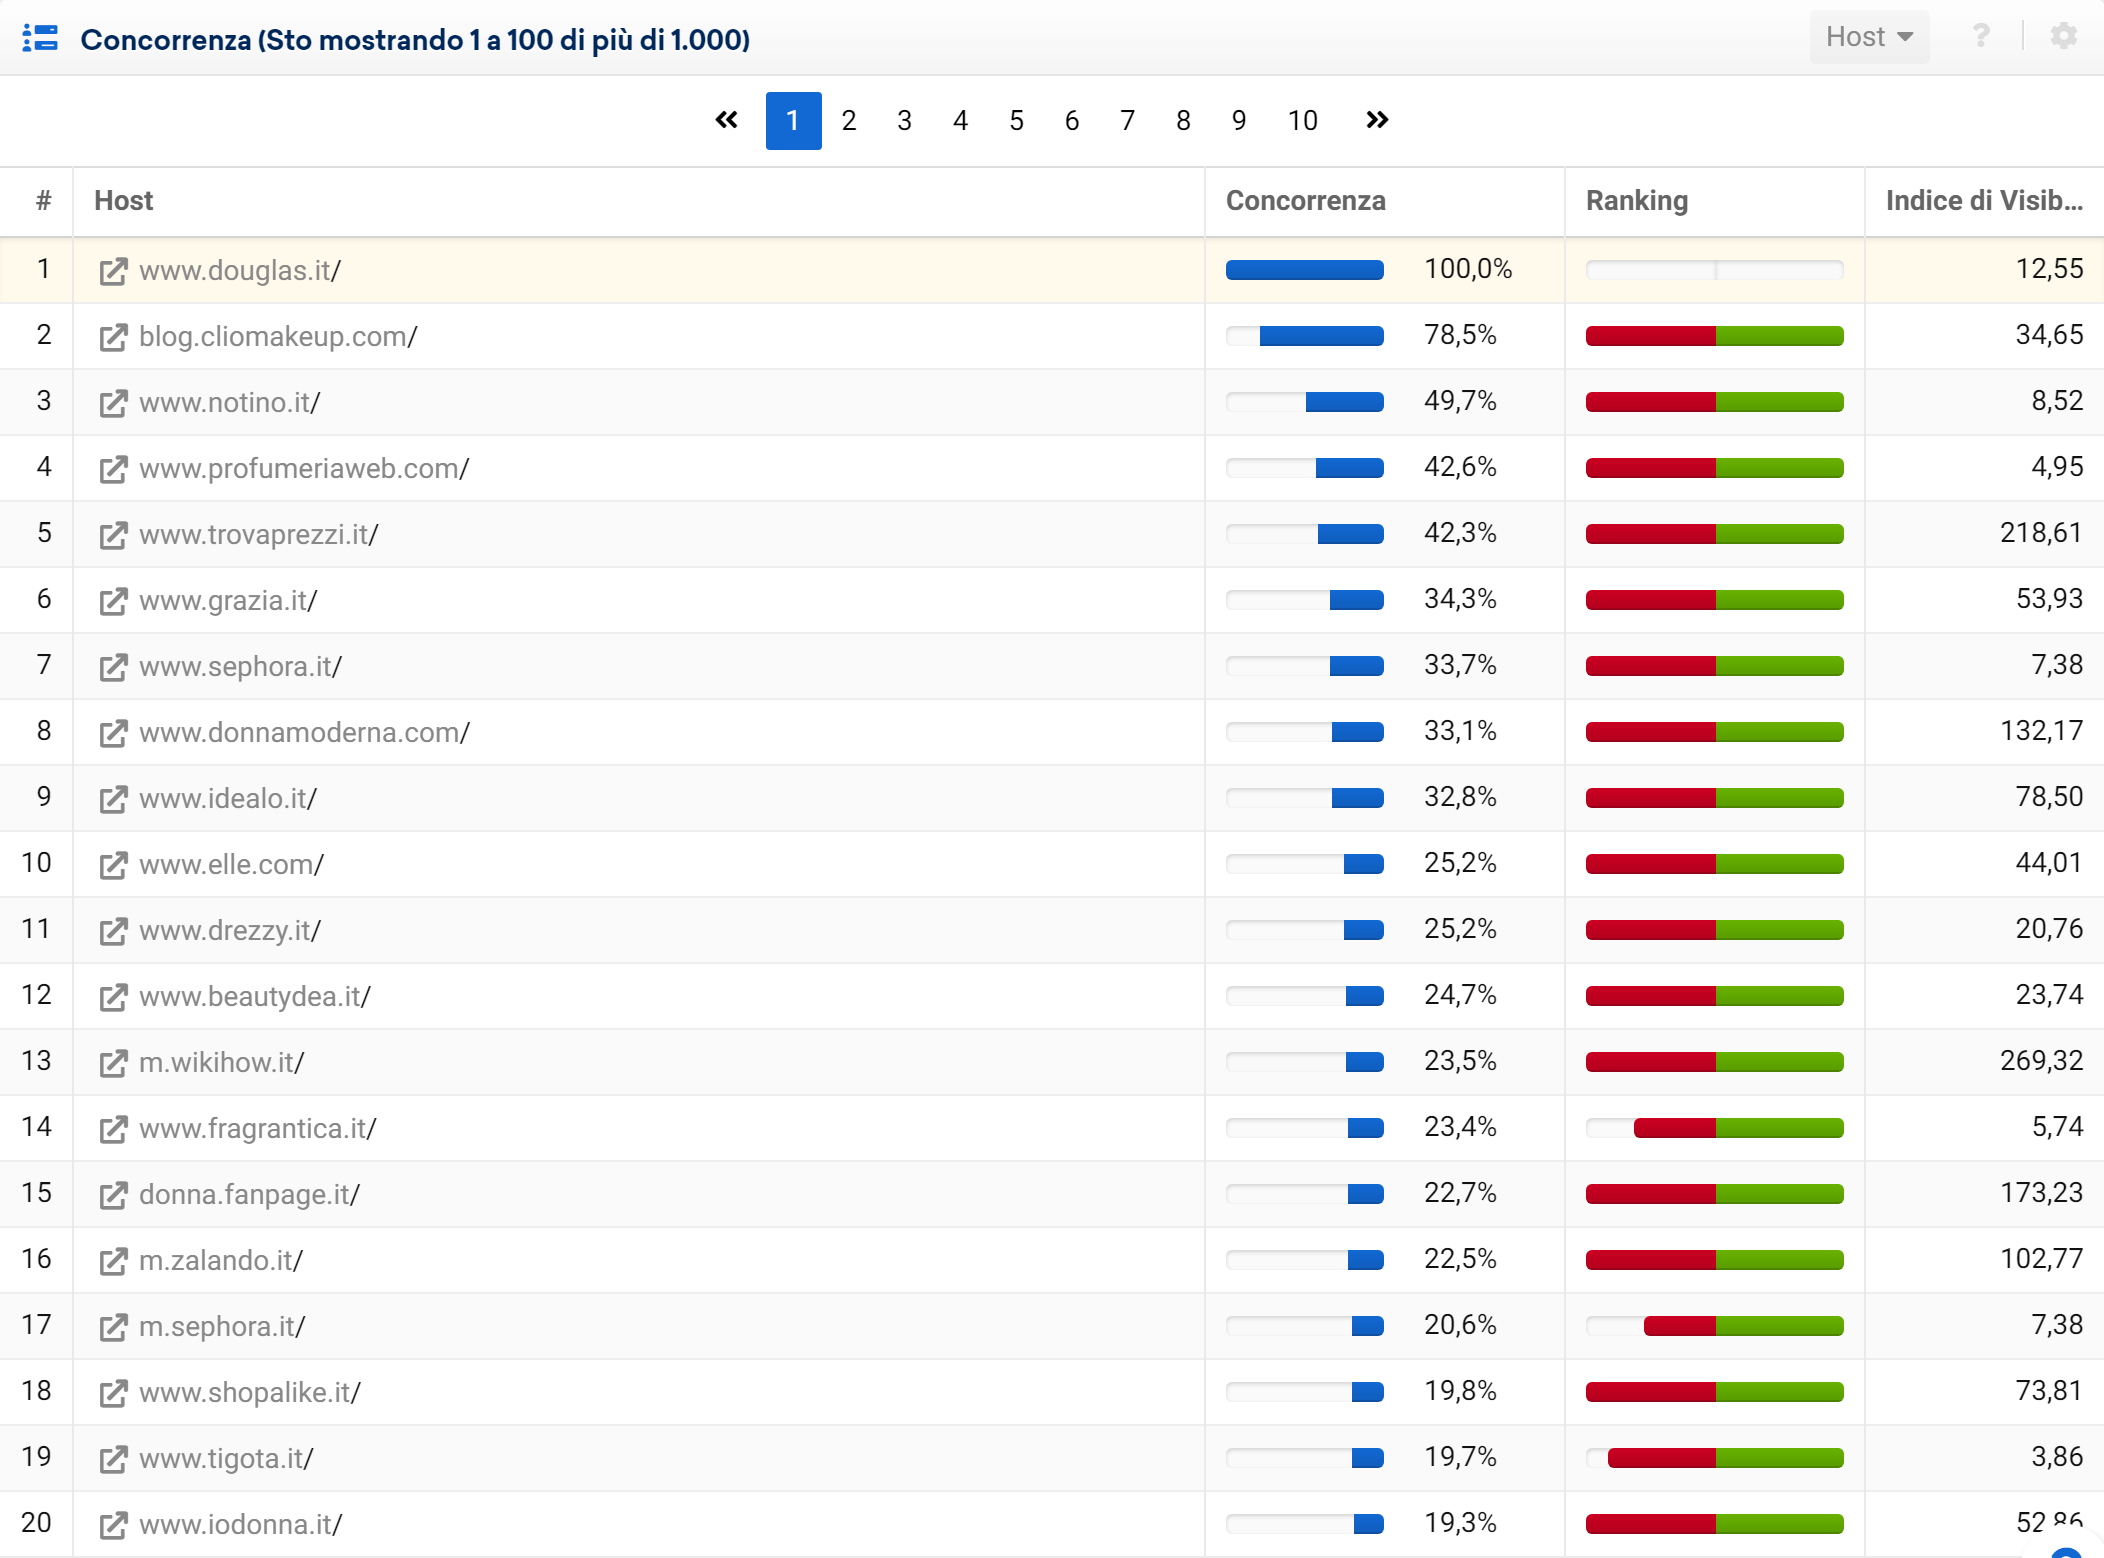Screen dimensions: 2104x1558
Task: Open the external link icon for www.tigota.it
Action: [x=113, y=1459]
